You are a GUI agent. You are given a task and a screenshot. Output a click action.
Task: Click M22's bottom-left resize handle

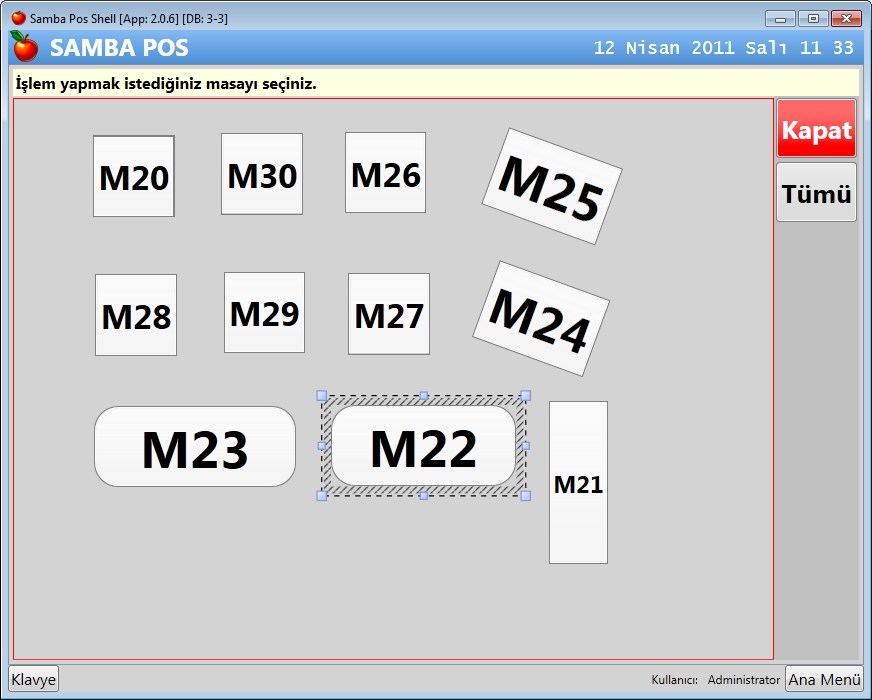pos(321,495)
